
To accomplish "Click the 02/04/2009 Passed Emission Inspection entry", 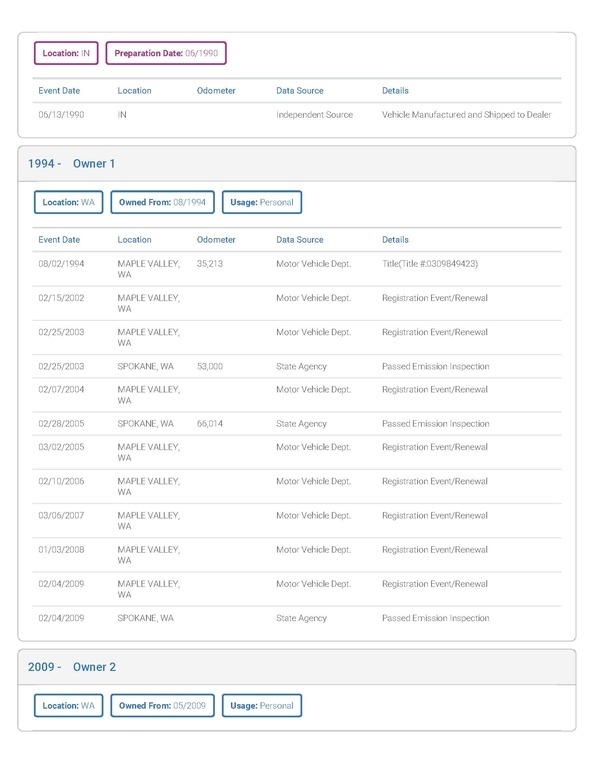I will (x=435, y=618).
